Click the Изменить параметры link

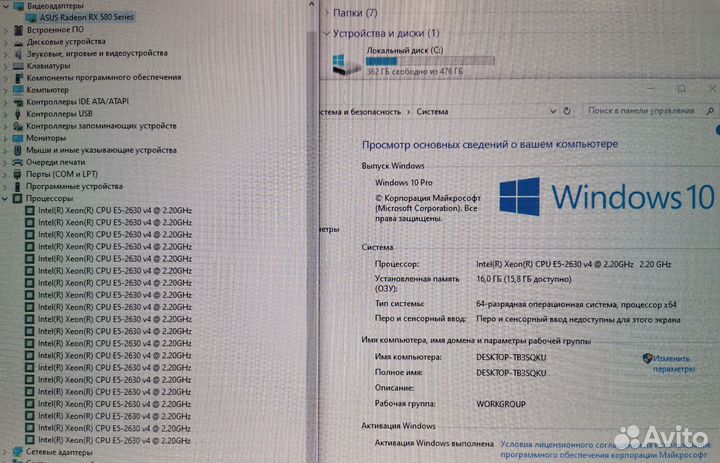[672, 363]
